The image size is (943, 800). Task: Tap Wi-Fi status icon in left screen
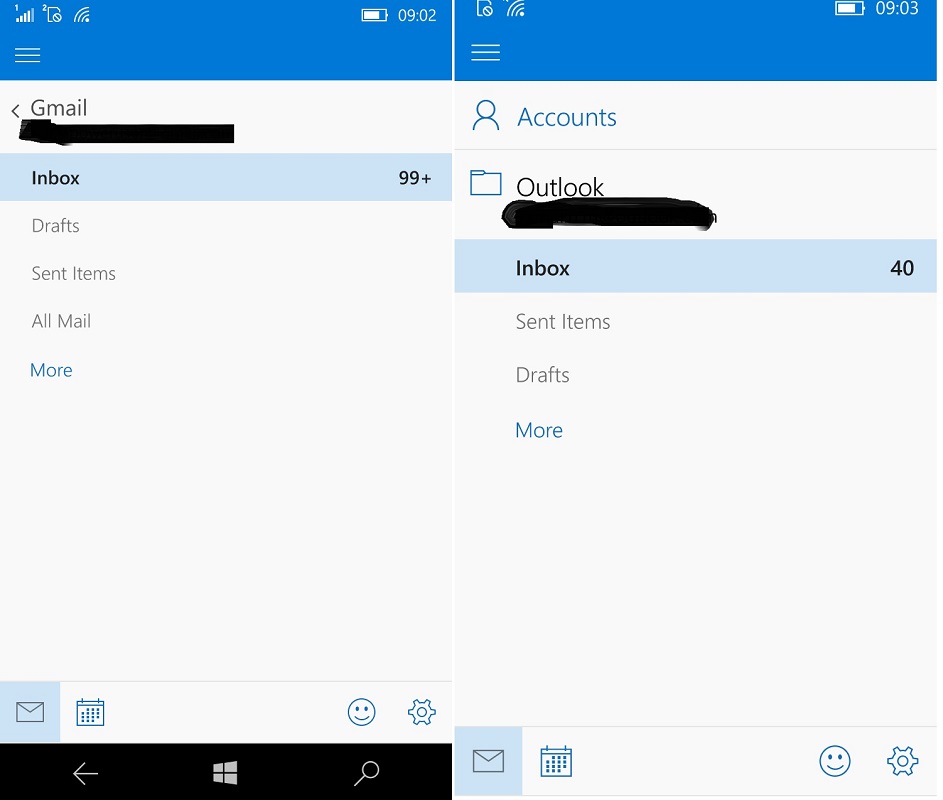click(82, 14)
